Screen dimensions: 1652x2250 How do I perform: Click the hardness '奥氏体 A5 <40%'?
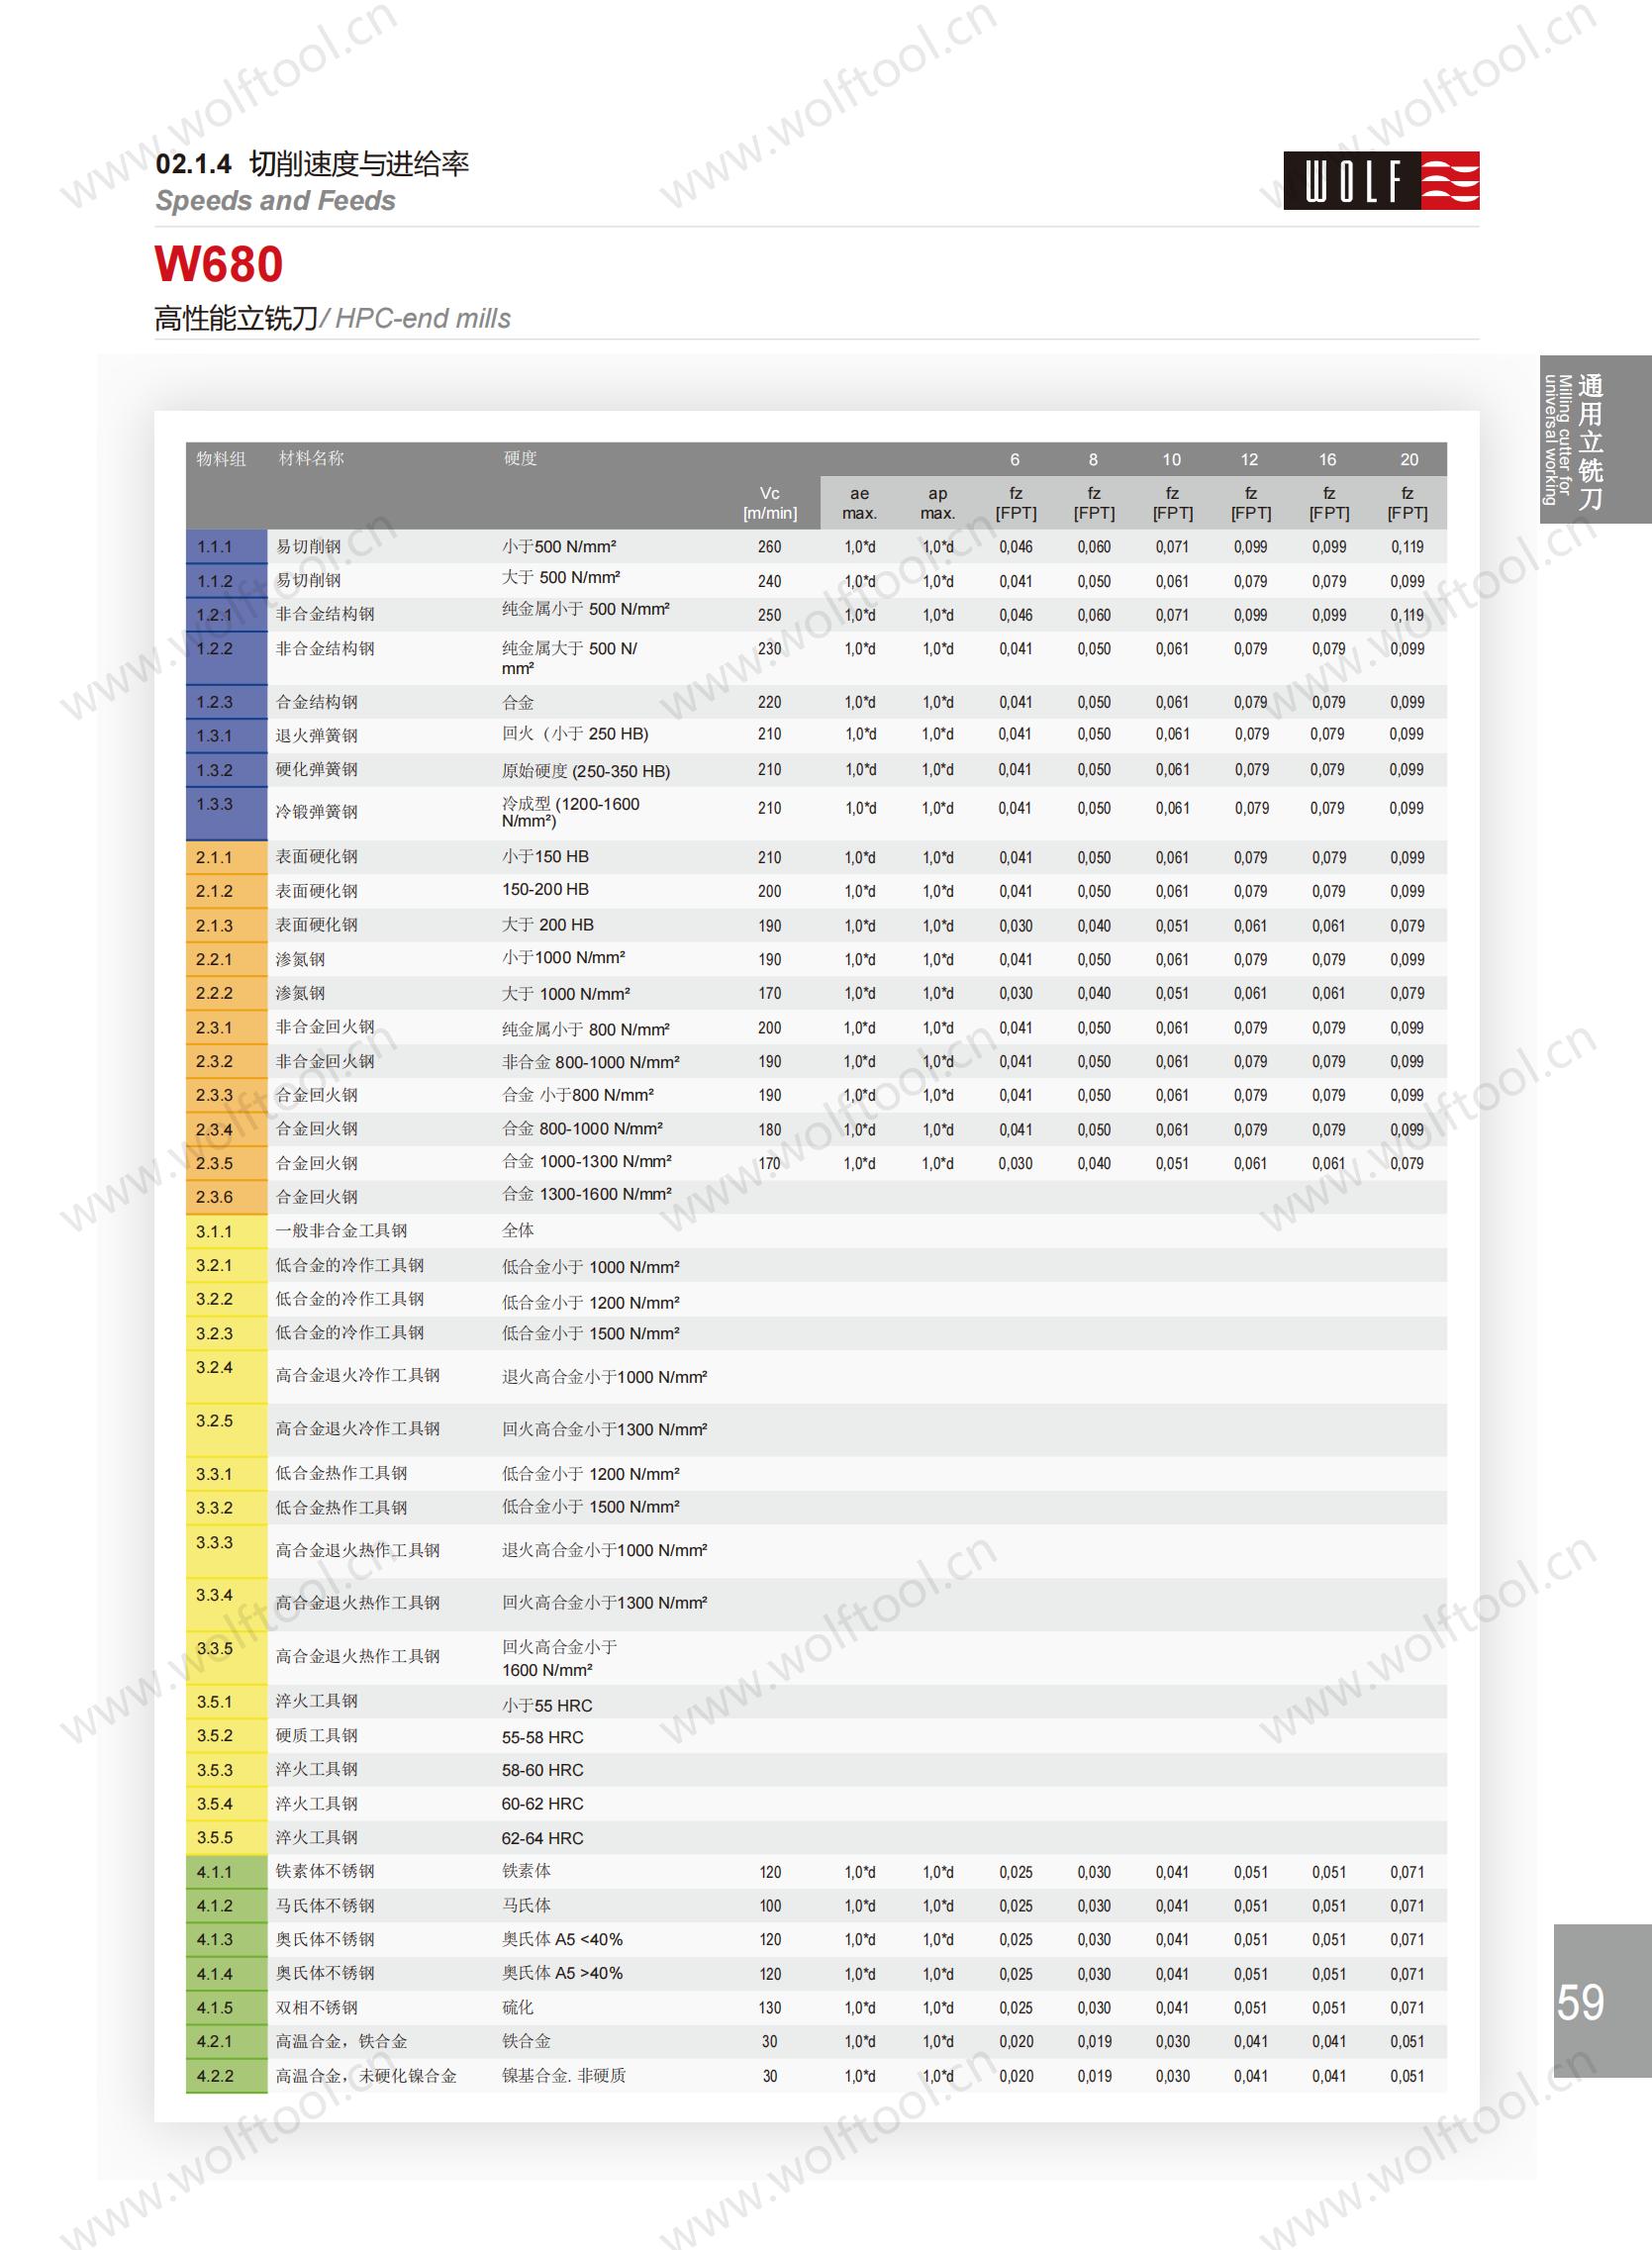(562, 1940)
